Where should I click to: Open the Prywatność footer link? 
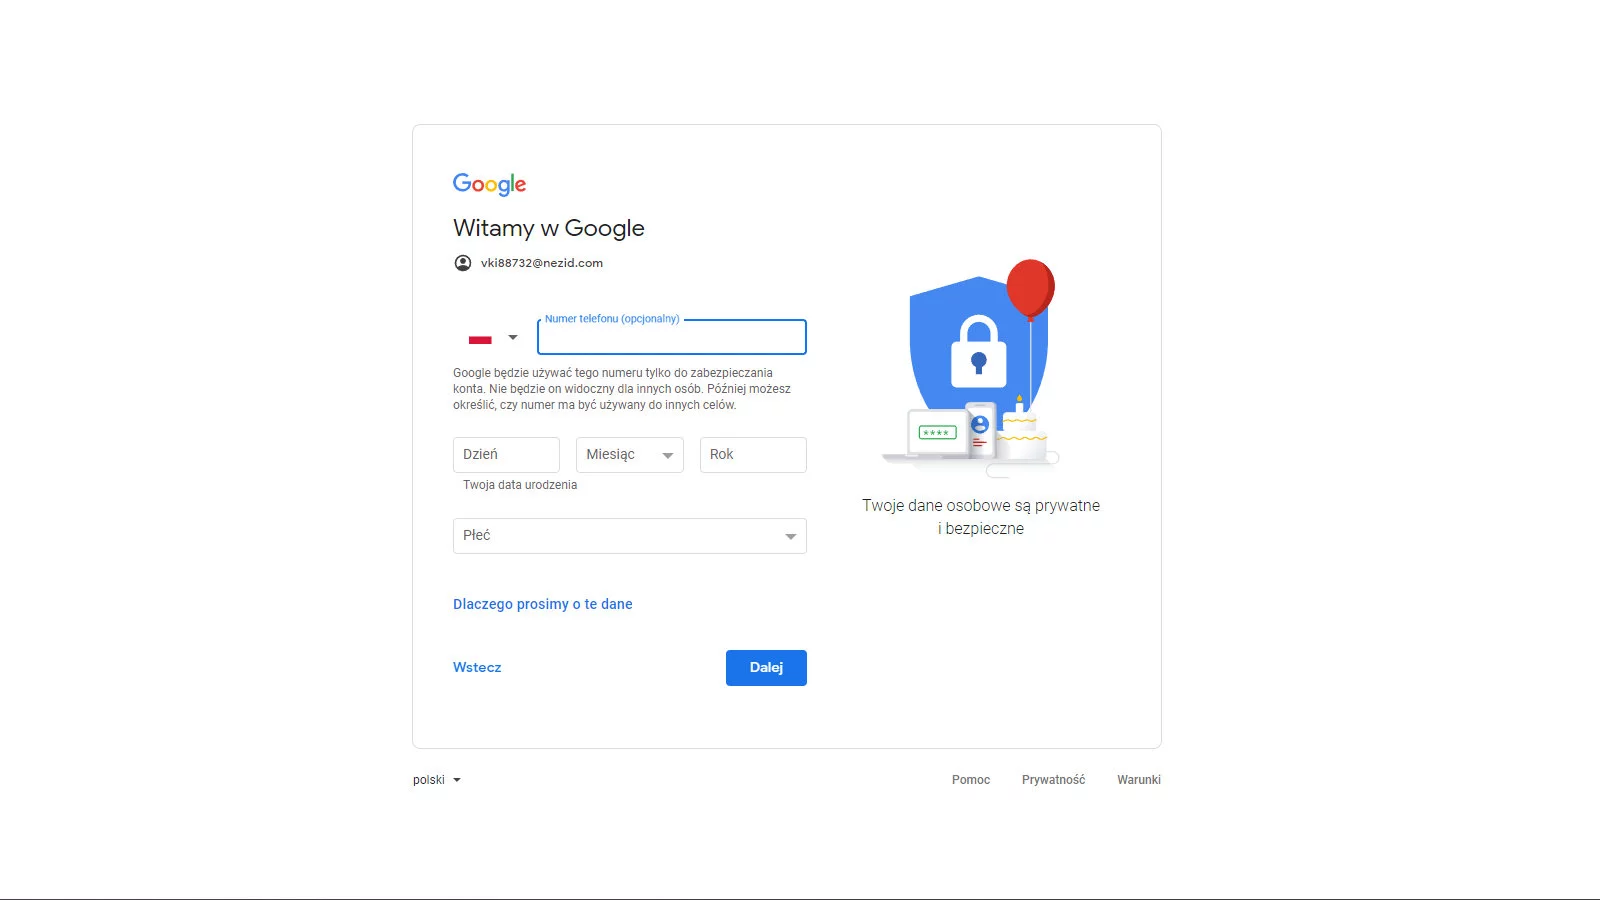(x=1053, y=780)
